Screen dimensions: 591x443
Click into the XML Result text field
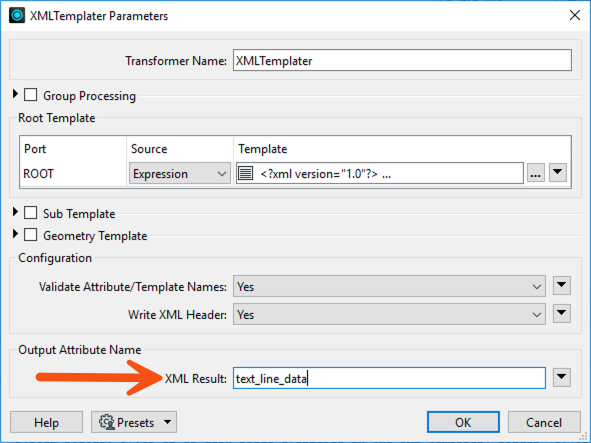pyautogui.click(x=389, y=378)
